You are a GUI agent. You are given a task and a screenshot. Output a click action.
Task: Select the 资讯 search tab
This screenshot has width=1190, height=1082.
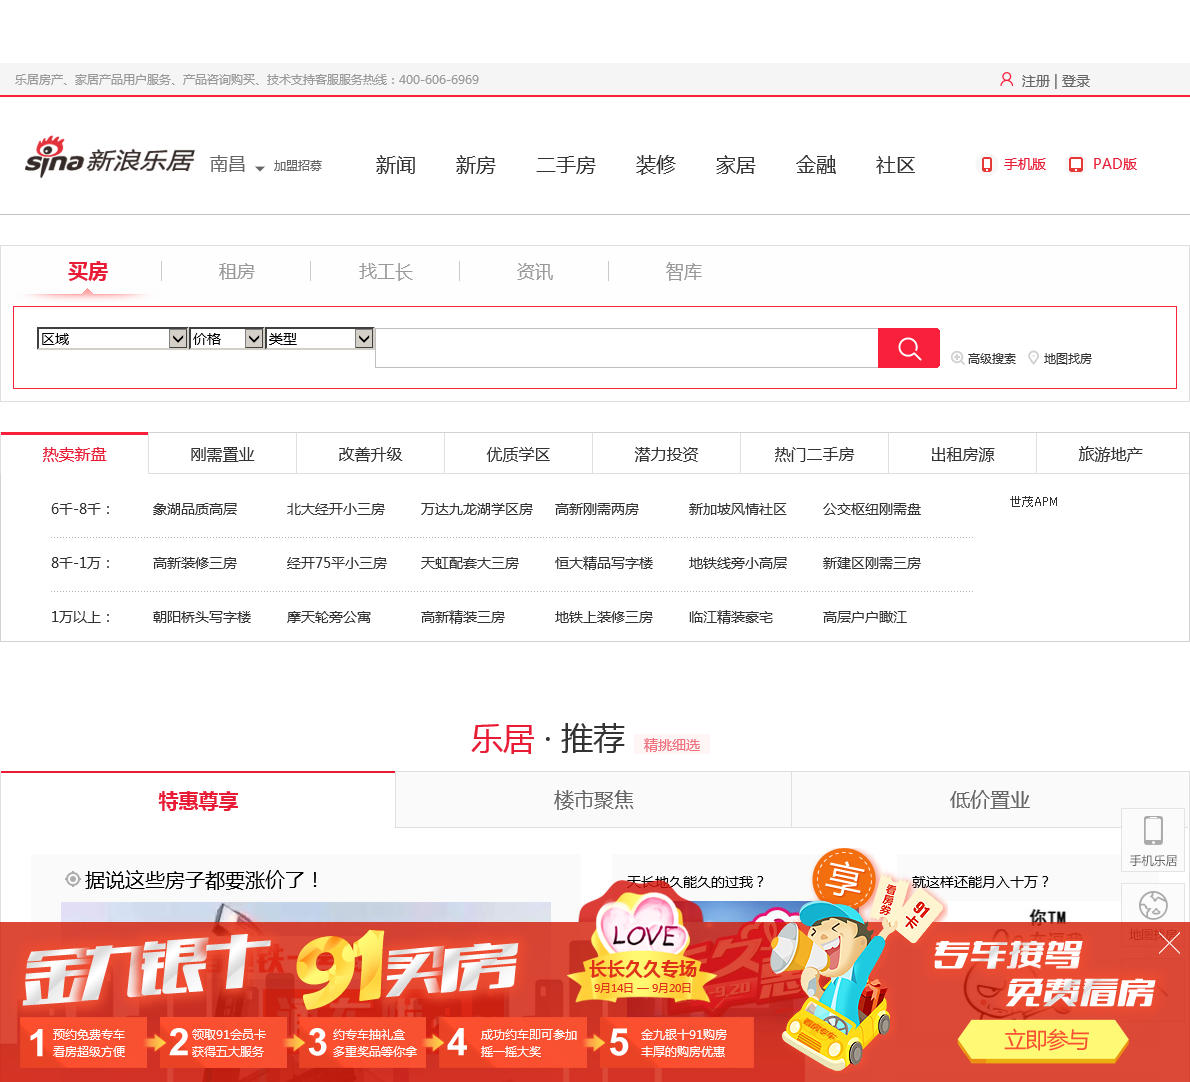[535, 272]
